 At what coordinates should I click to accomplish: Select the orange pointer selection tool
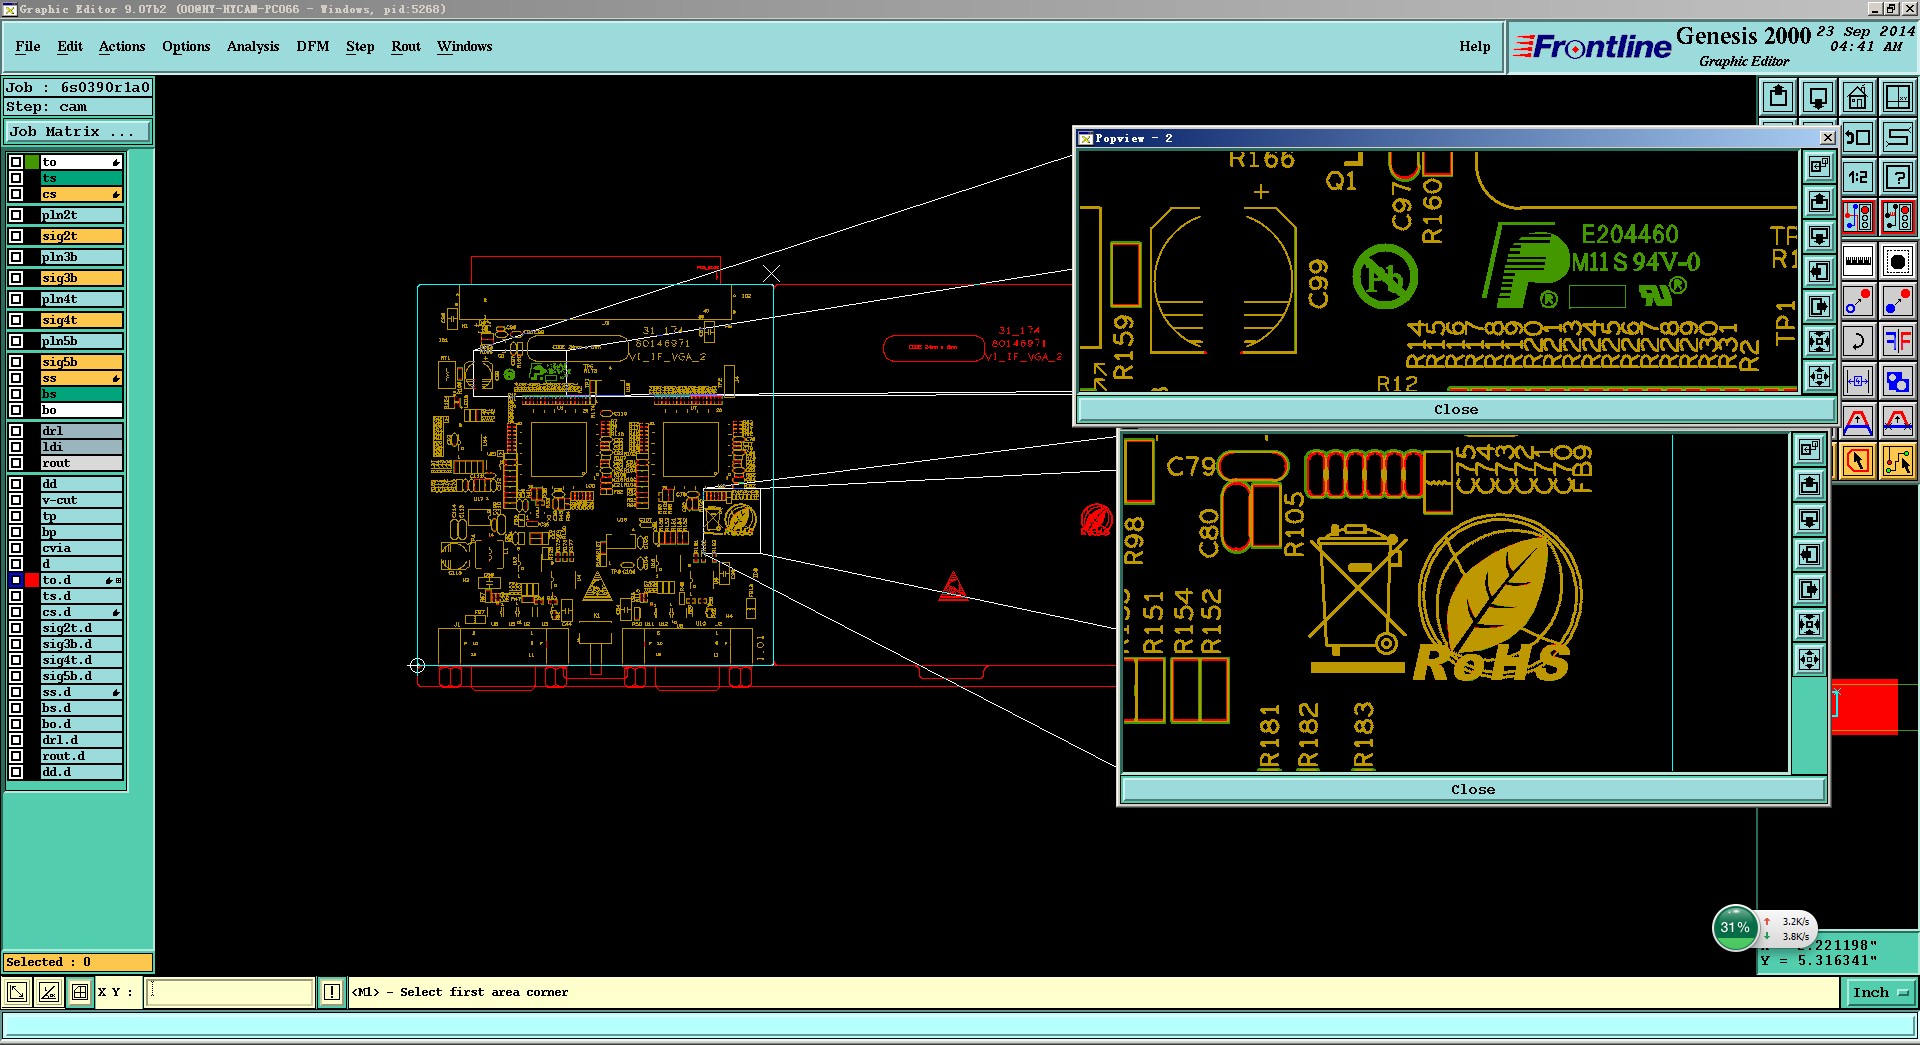[1857, 461]
